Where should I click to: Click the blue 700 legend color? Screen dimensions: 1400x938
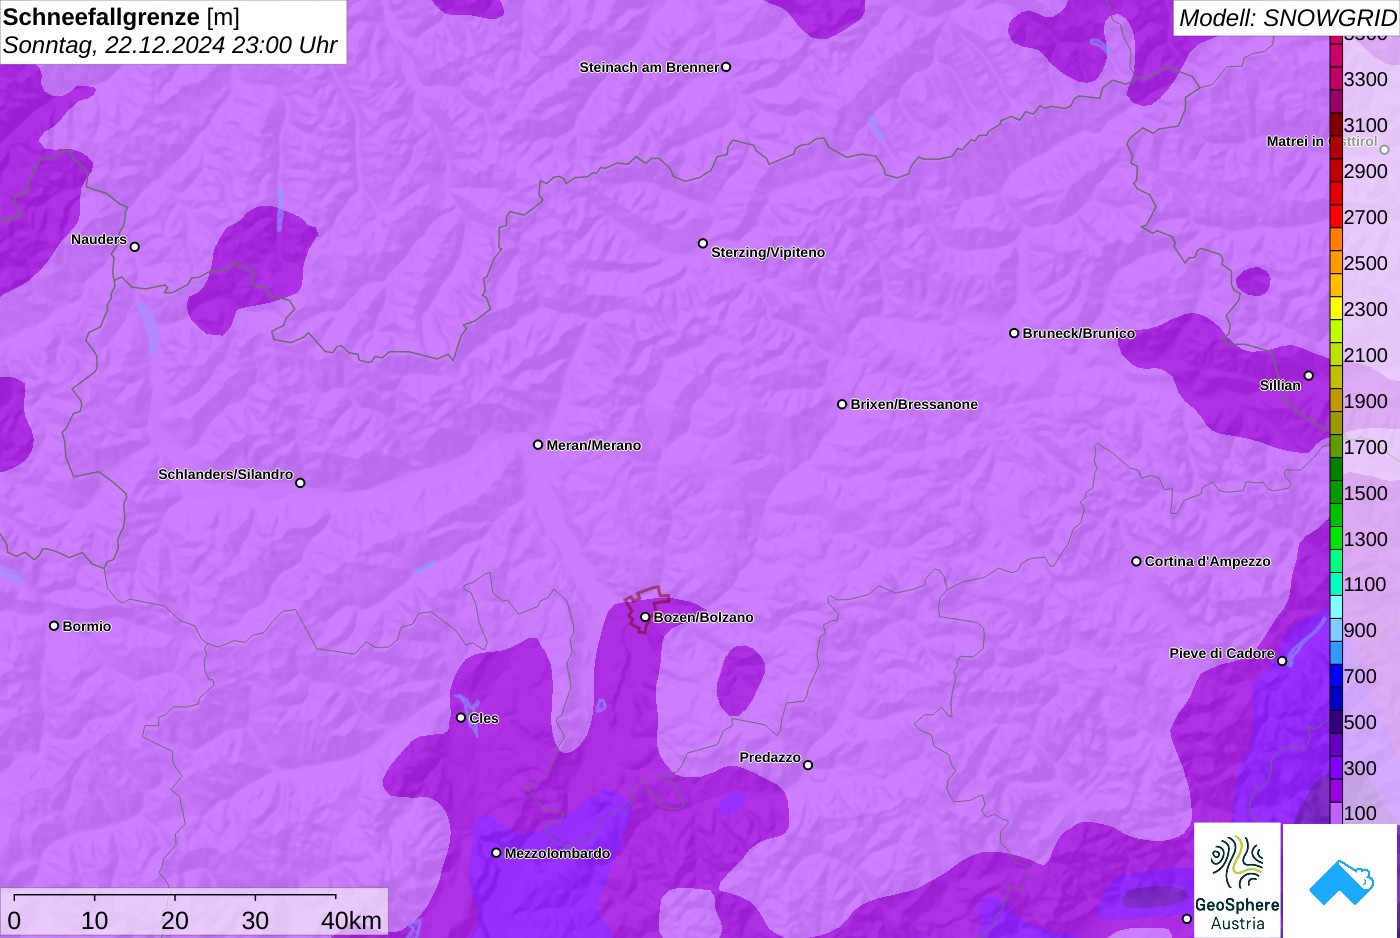pos(1336,676)
